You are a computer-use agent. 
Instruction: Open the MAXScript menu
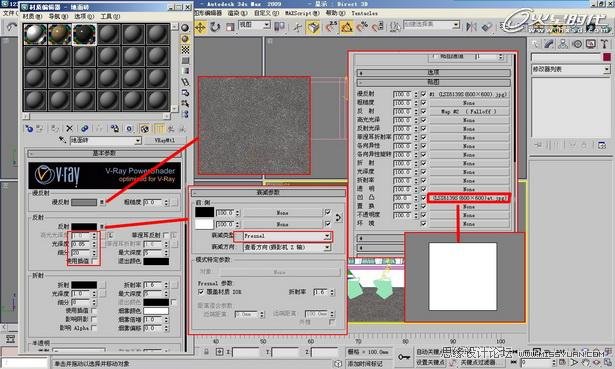(x=302, y=13)
